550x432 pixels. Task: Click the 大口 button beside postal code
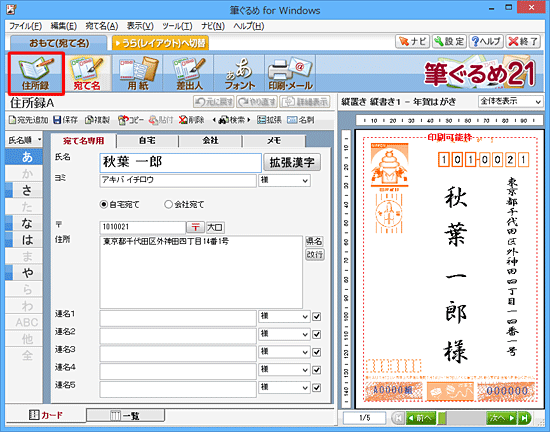(215, 227)
